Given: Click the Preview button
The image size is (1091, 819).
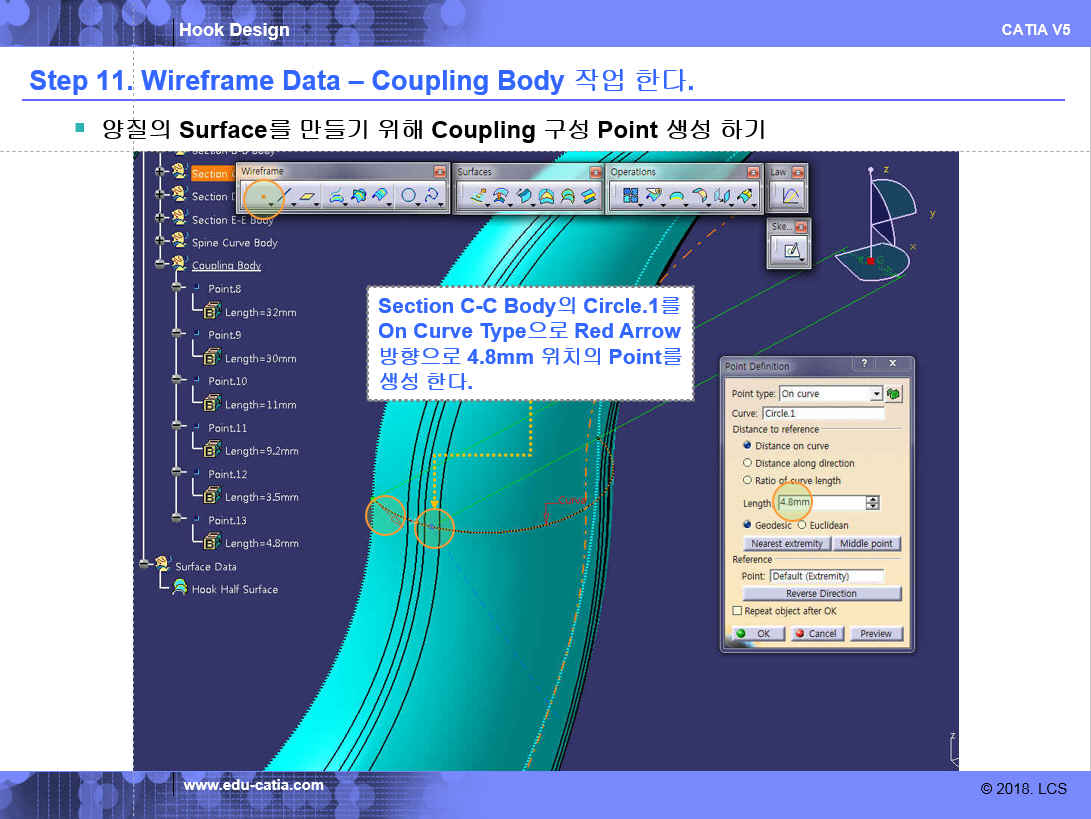Looking at the screenshot, I should point(875,634).
